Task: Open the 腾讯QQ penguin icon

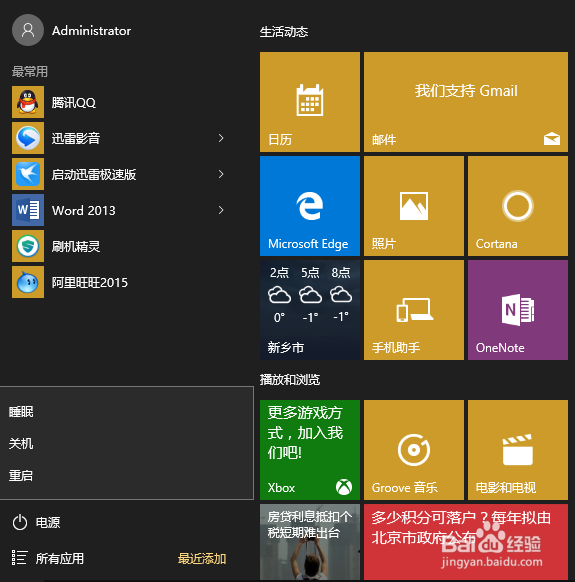Action: (x=28, y=102)
